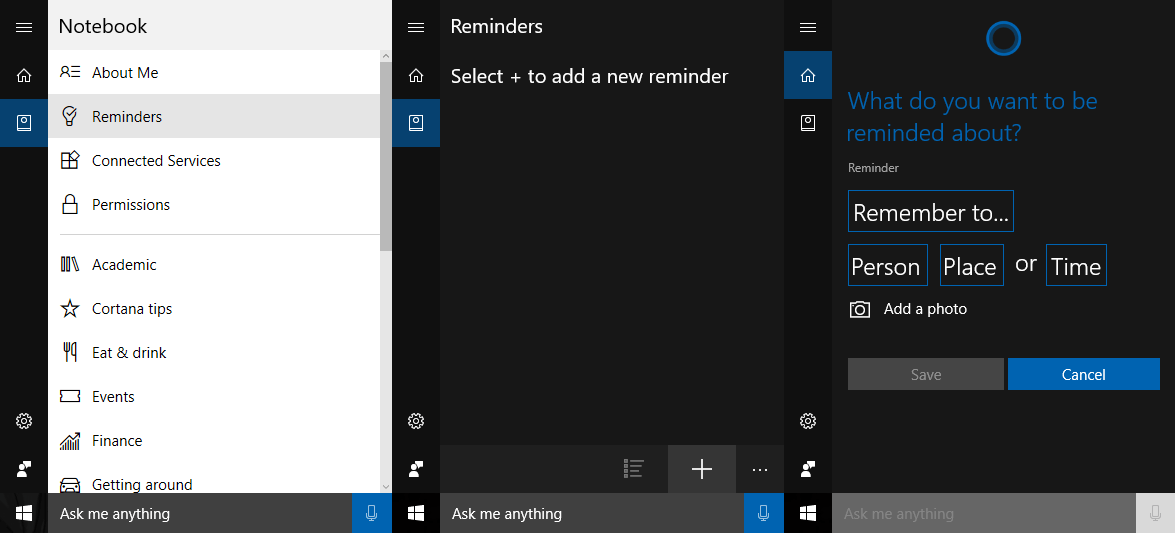Open Permissions in the Notebook
The image size is (1175, 533).
(214, 205)
